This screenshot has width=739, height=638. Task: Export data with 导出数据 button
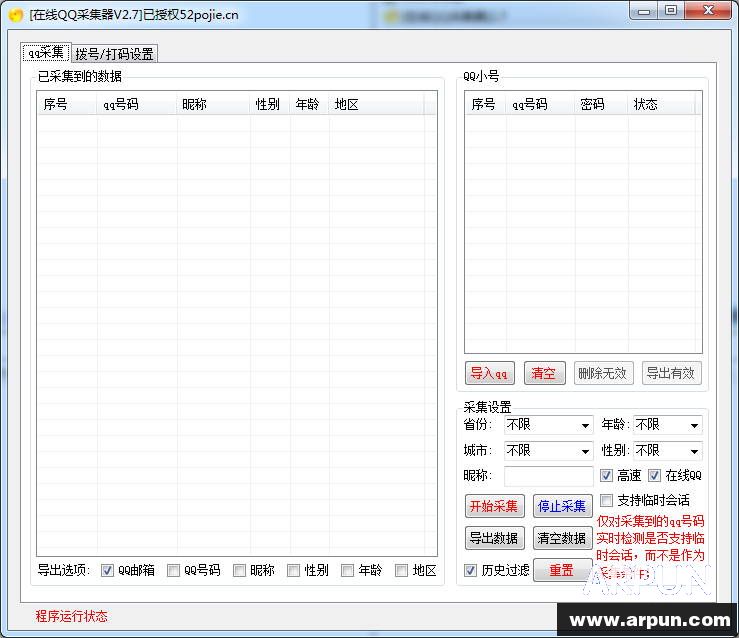click(x=494, y=538)
